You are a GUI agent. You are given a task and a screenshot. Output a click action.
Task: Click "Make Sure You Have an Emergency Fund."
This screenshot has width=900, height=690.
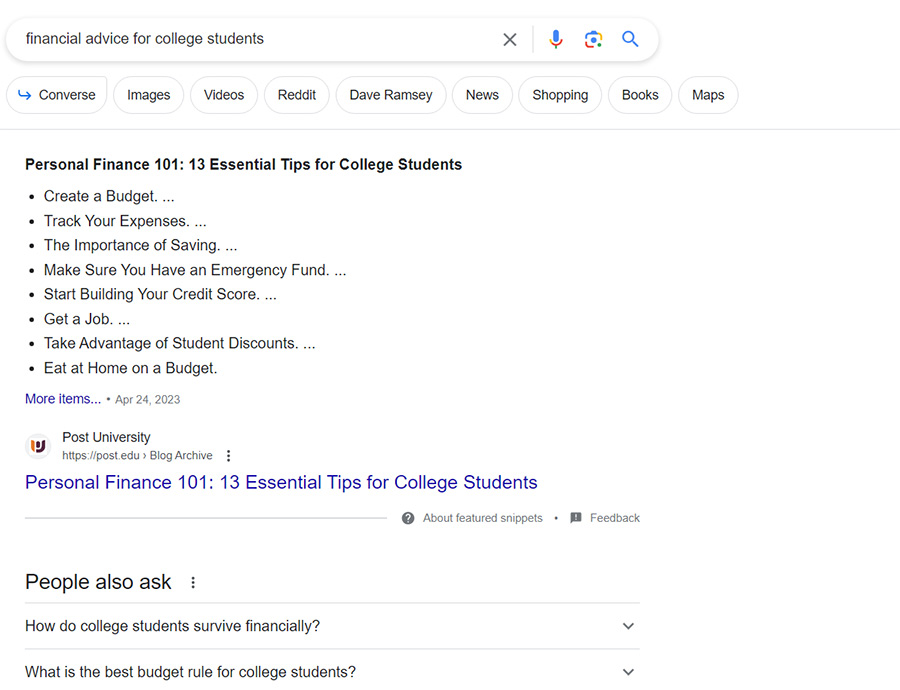pyautogui.click(x=195, y=270)
